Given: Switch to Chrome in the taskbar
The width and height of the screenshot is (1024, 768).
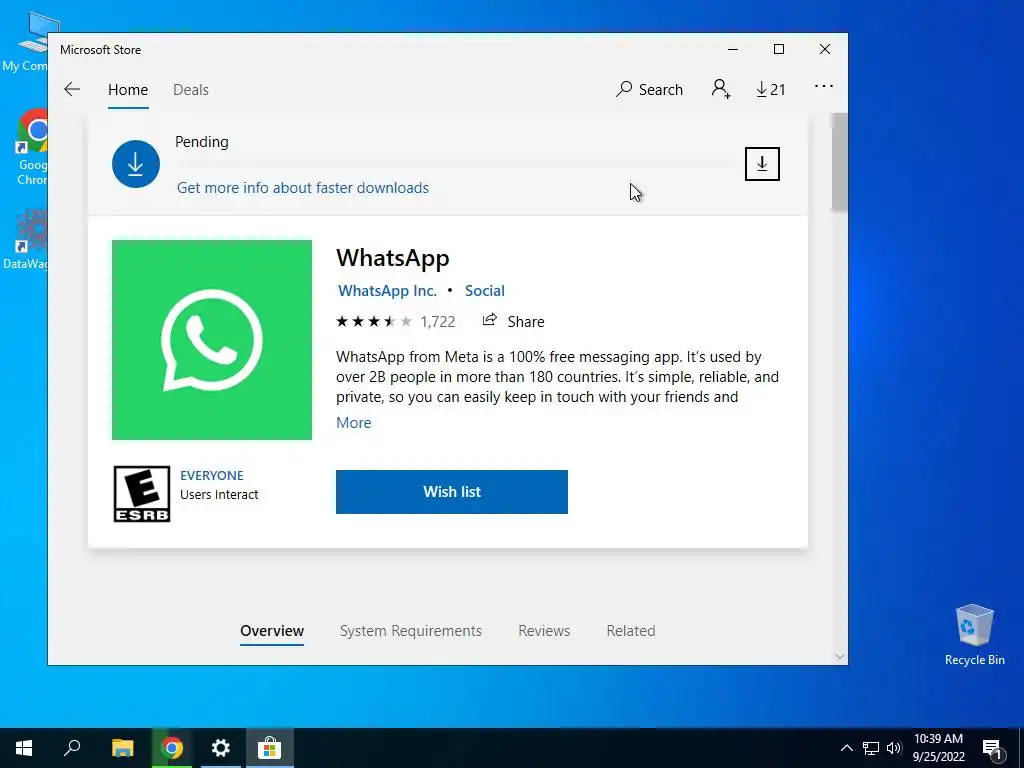Looking at the screenshot, I should 172,748.
